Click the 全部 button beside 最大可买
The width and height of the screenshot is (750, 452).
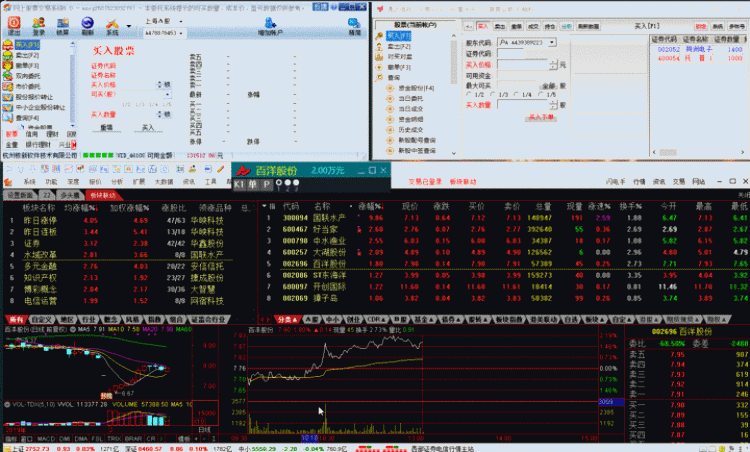(x=548, y=86)
